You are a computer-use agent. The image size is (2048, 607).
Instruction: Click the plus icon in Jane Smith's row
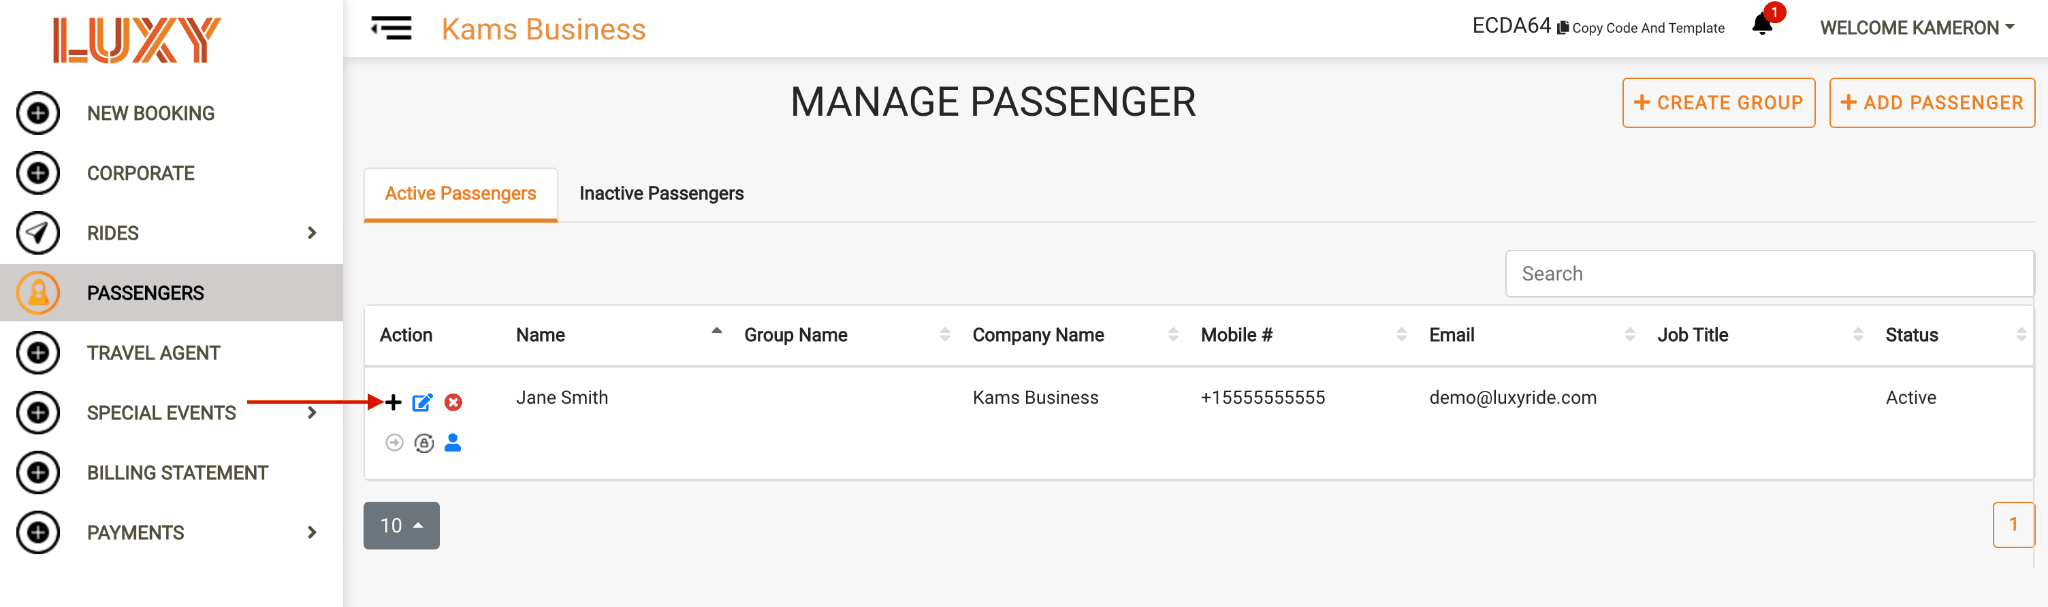pos(394,402)
